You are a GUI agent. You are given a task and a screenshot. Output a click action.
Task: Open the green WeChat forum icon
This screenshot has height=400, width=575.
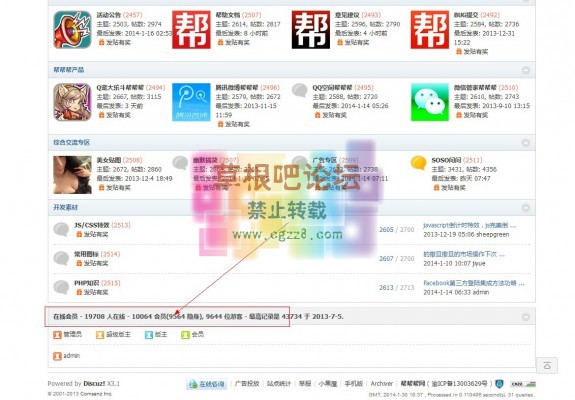430,102
